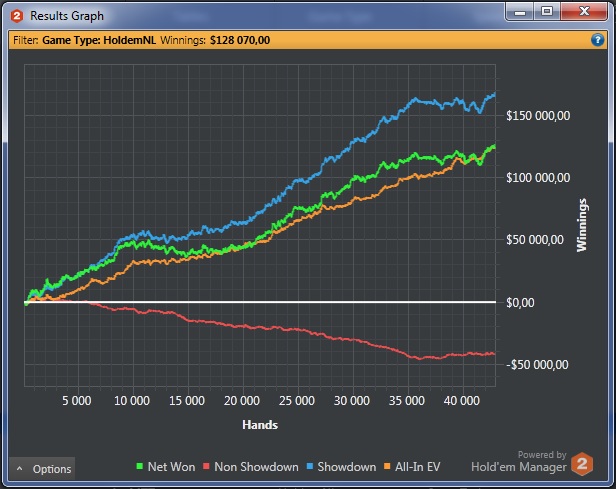616x489 pixels.
Task: Click the Non Showdown legend label
Action: click(256, 467)
